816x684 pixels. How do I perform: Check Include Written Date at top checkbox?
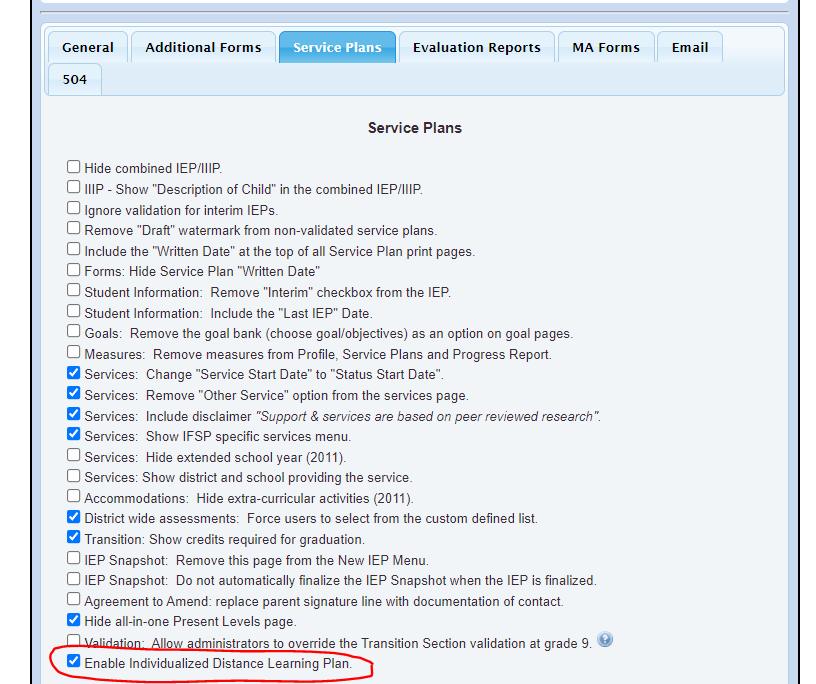[73, 249]
